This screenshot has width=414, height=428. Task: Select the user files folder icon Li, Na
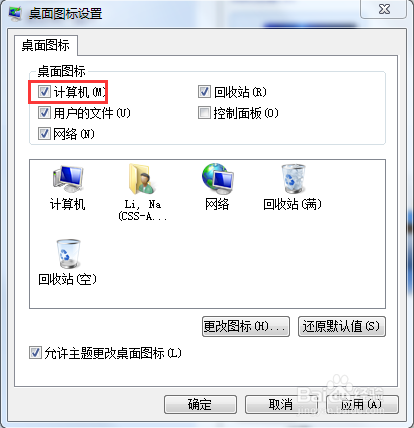point(142,179)
